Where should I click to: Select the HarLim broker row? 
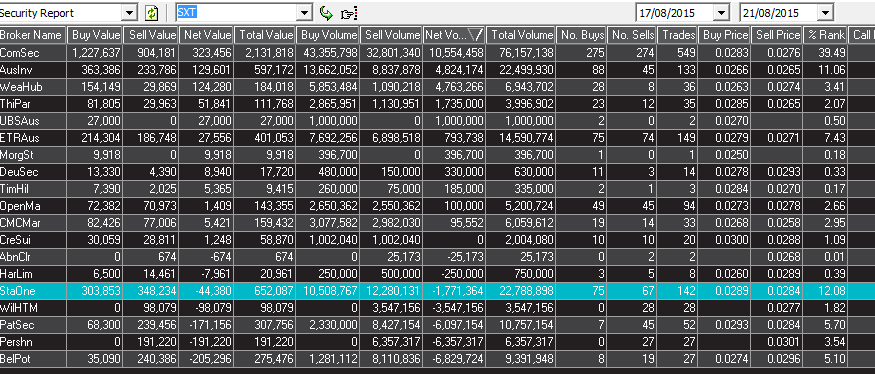coord(438,274)
